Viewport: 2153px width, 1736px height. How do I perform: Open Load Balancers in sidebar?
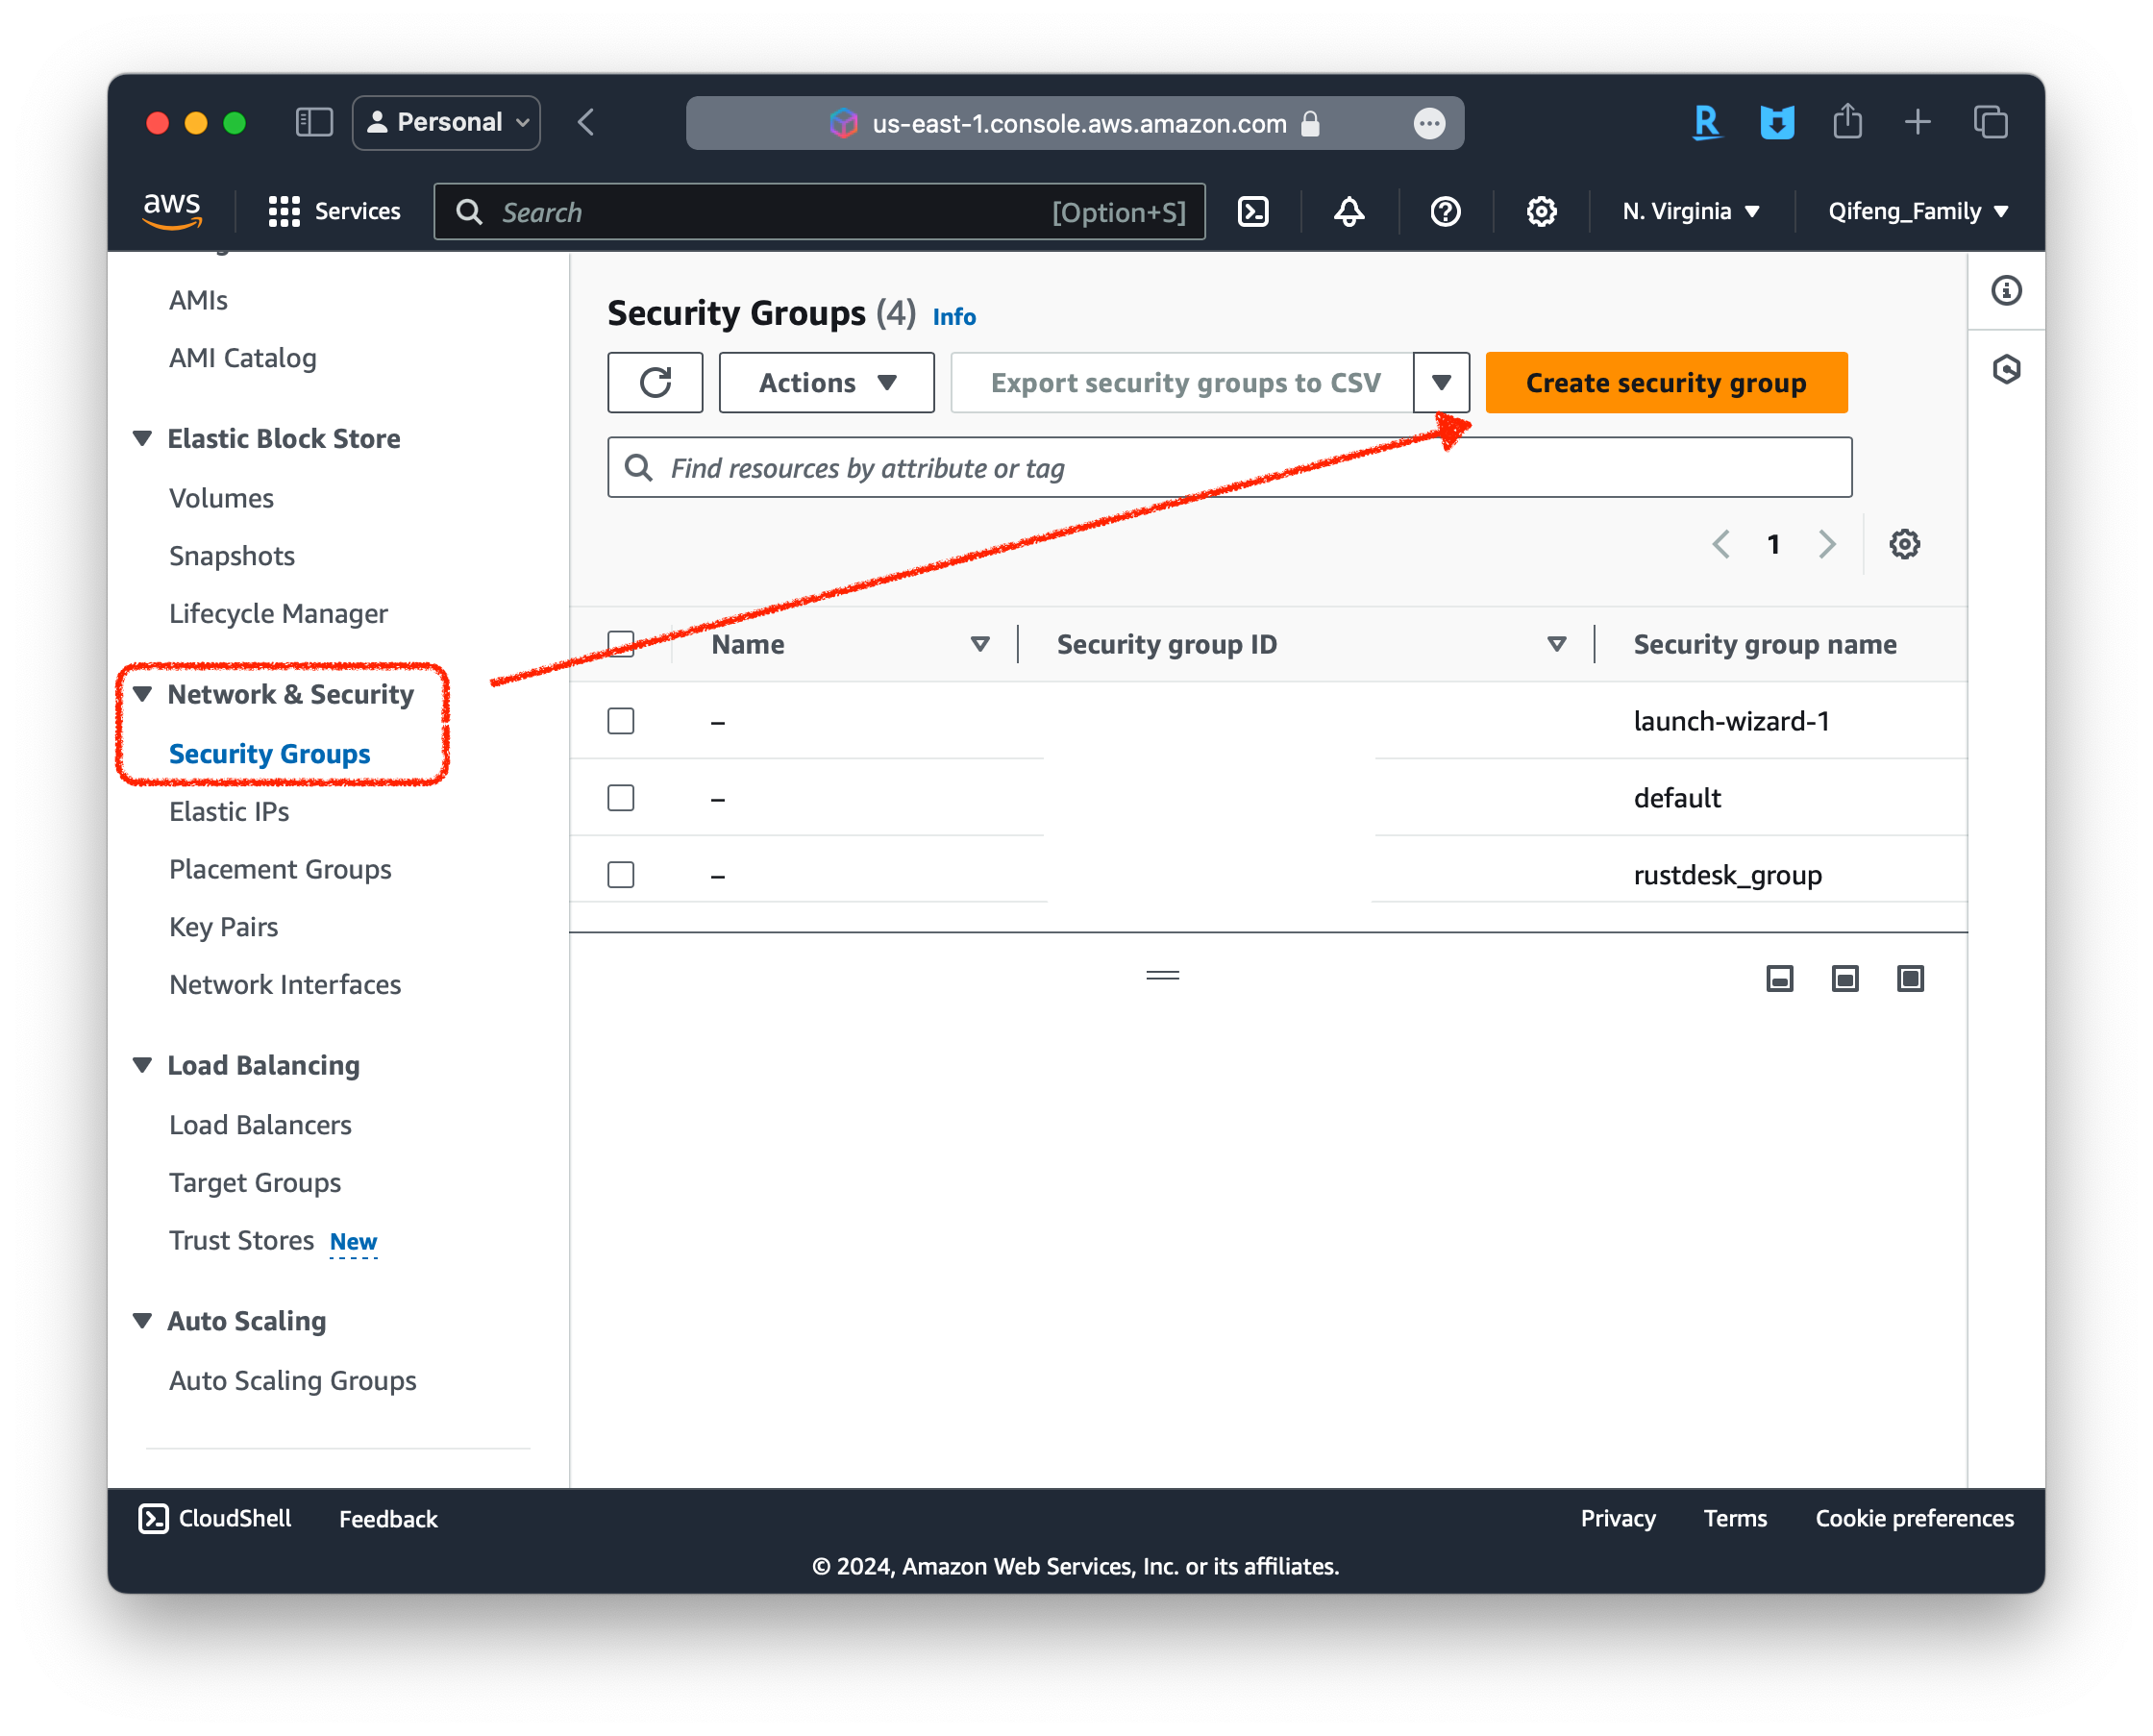point(260,1125)
